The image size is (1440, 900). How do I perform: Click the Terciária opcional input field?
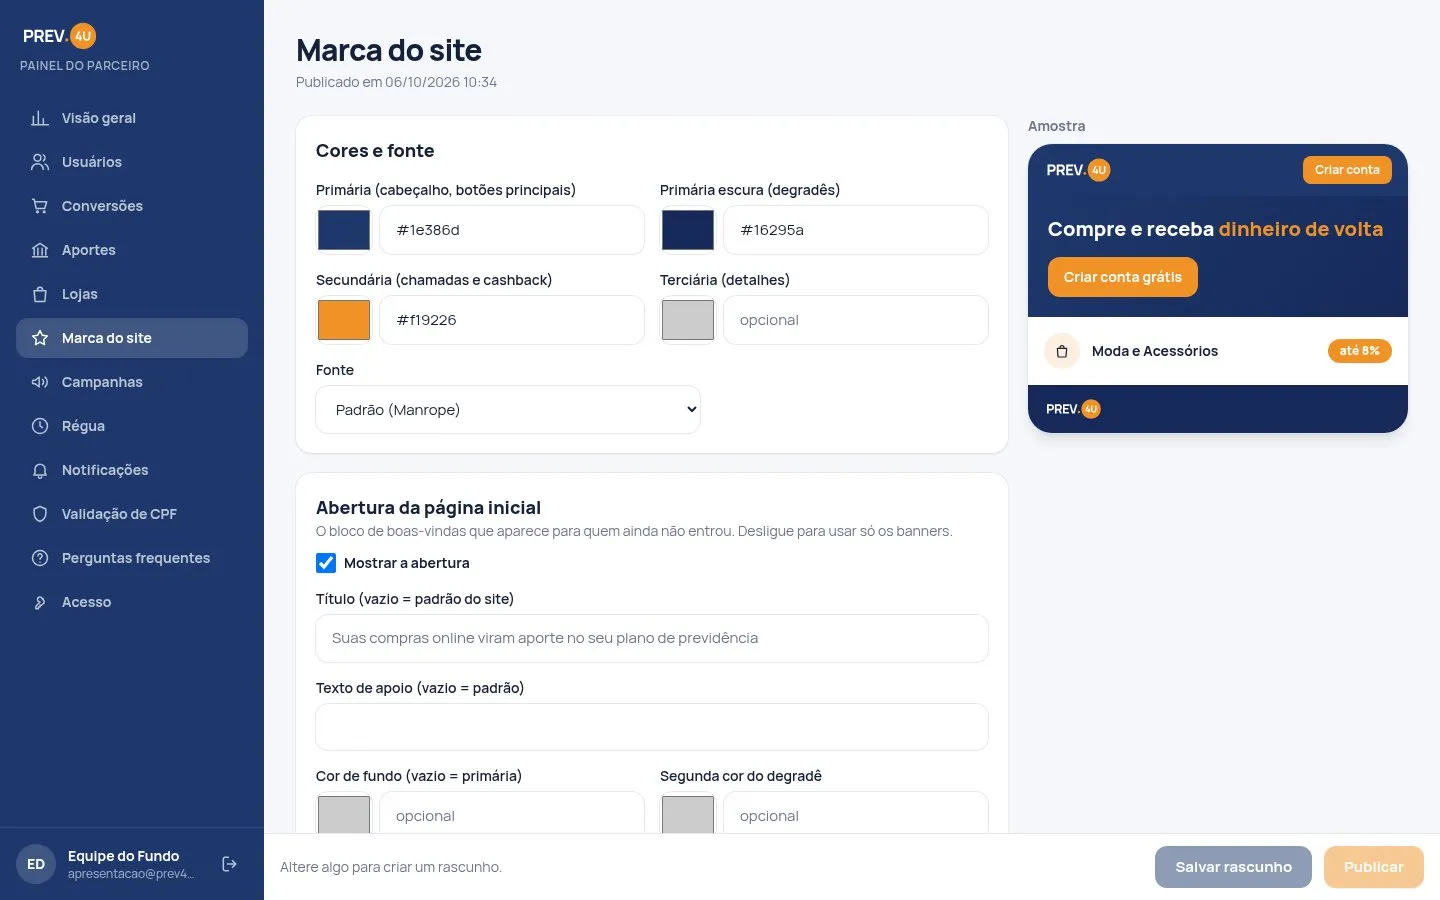(x=856, y=320)
